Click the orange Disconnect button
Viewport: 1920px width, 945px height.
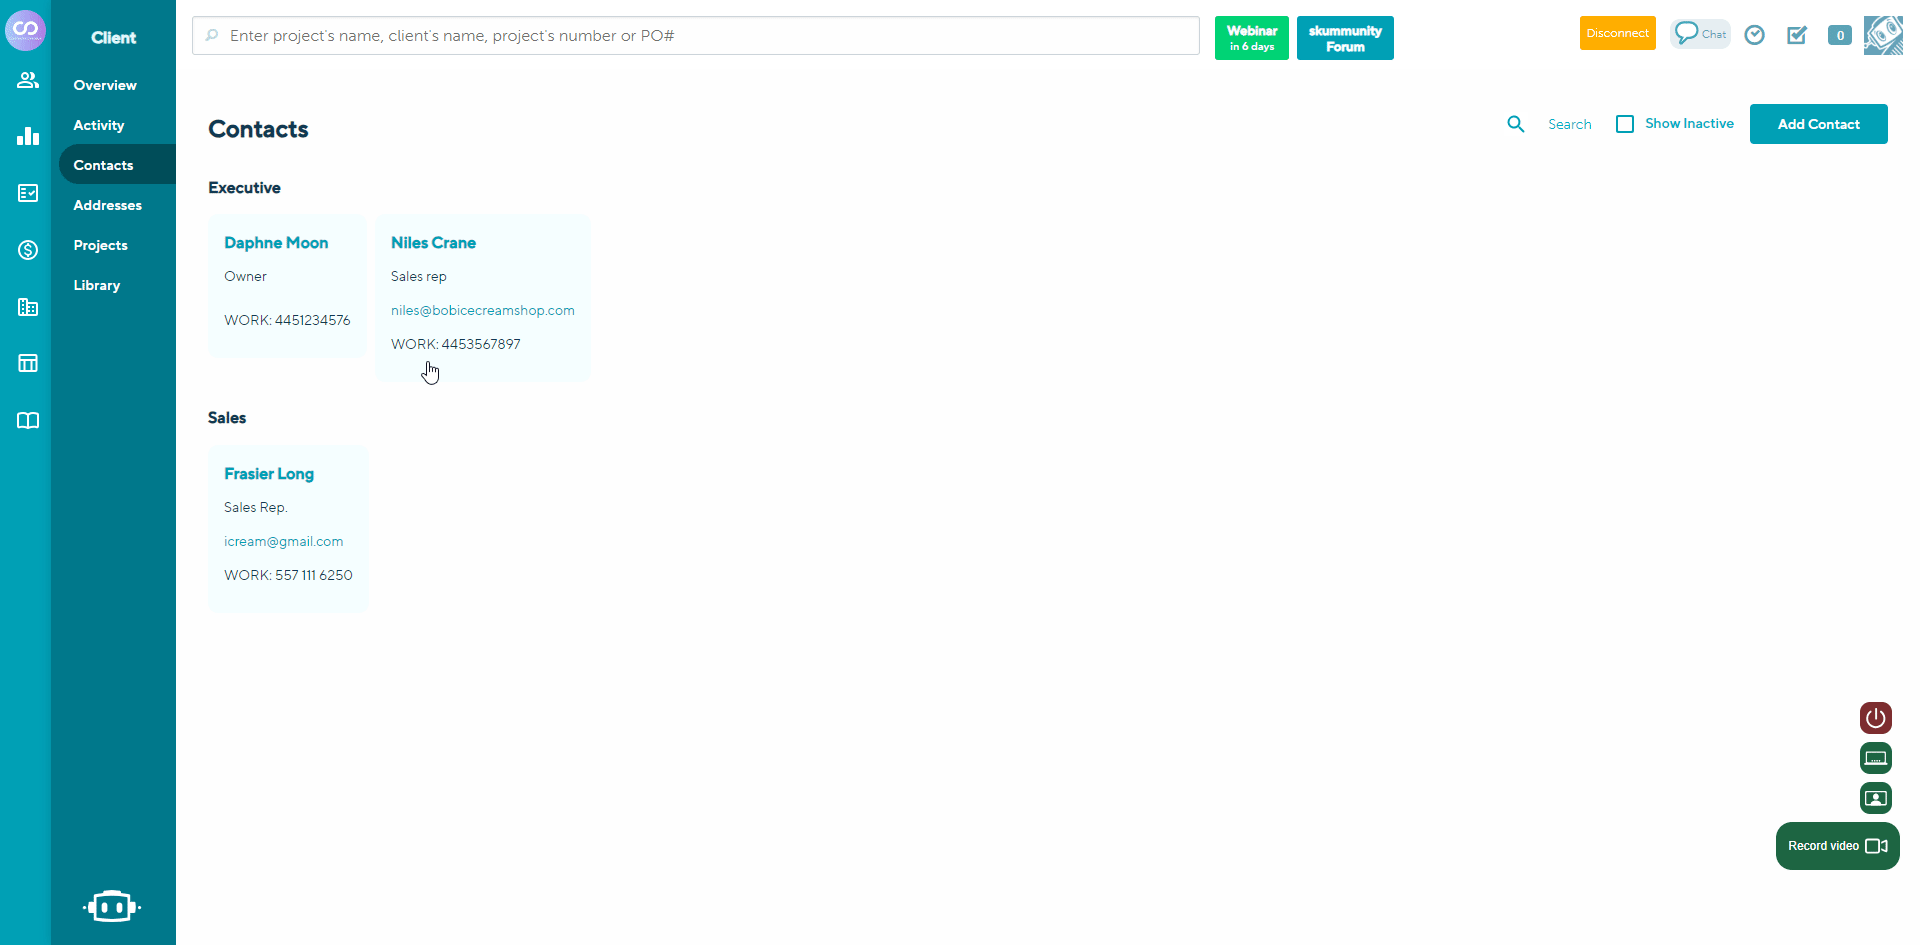click(1617, 33)
